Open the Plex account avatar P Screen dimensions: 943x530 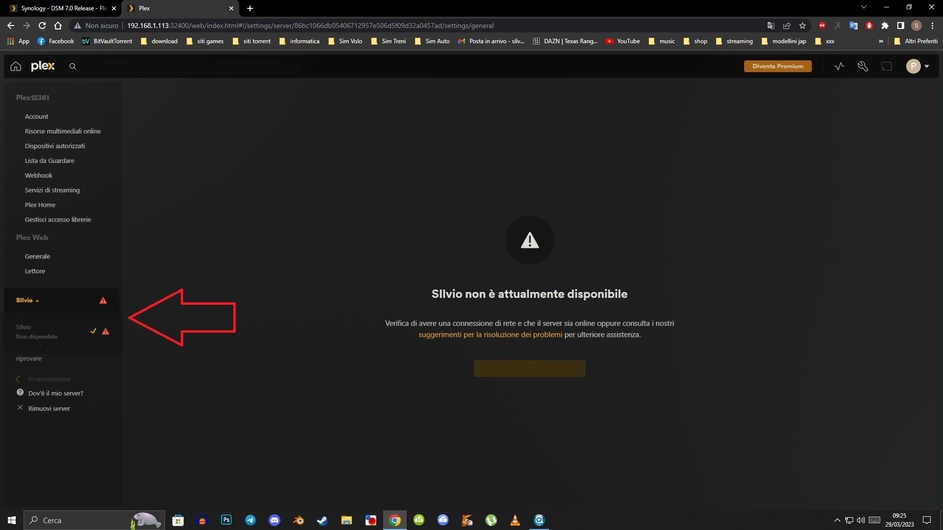pos(913,66)
